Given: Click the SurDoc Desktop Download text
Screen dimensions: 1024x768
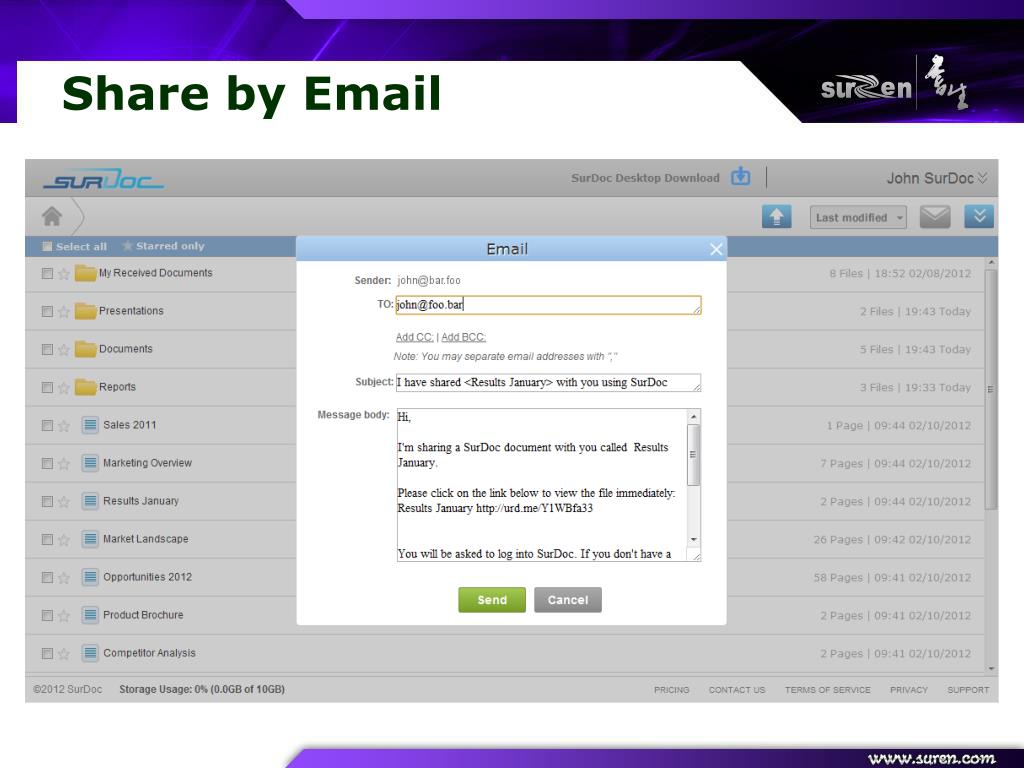Looking at the screenshot, I should click(x=645, y=178).
